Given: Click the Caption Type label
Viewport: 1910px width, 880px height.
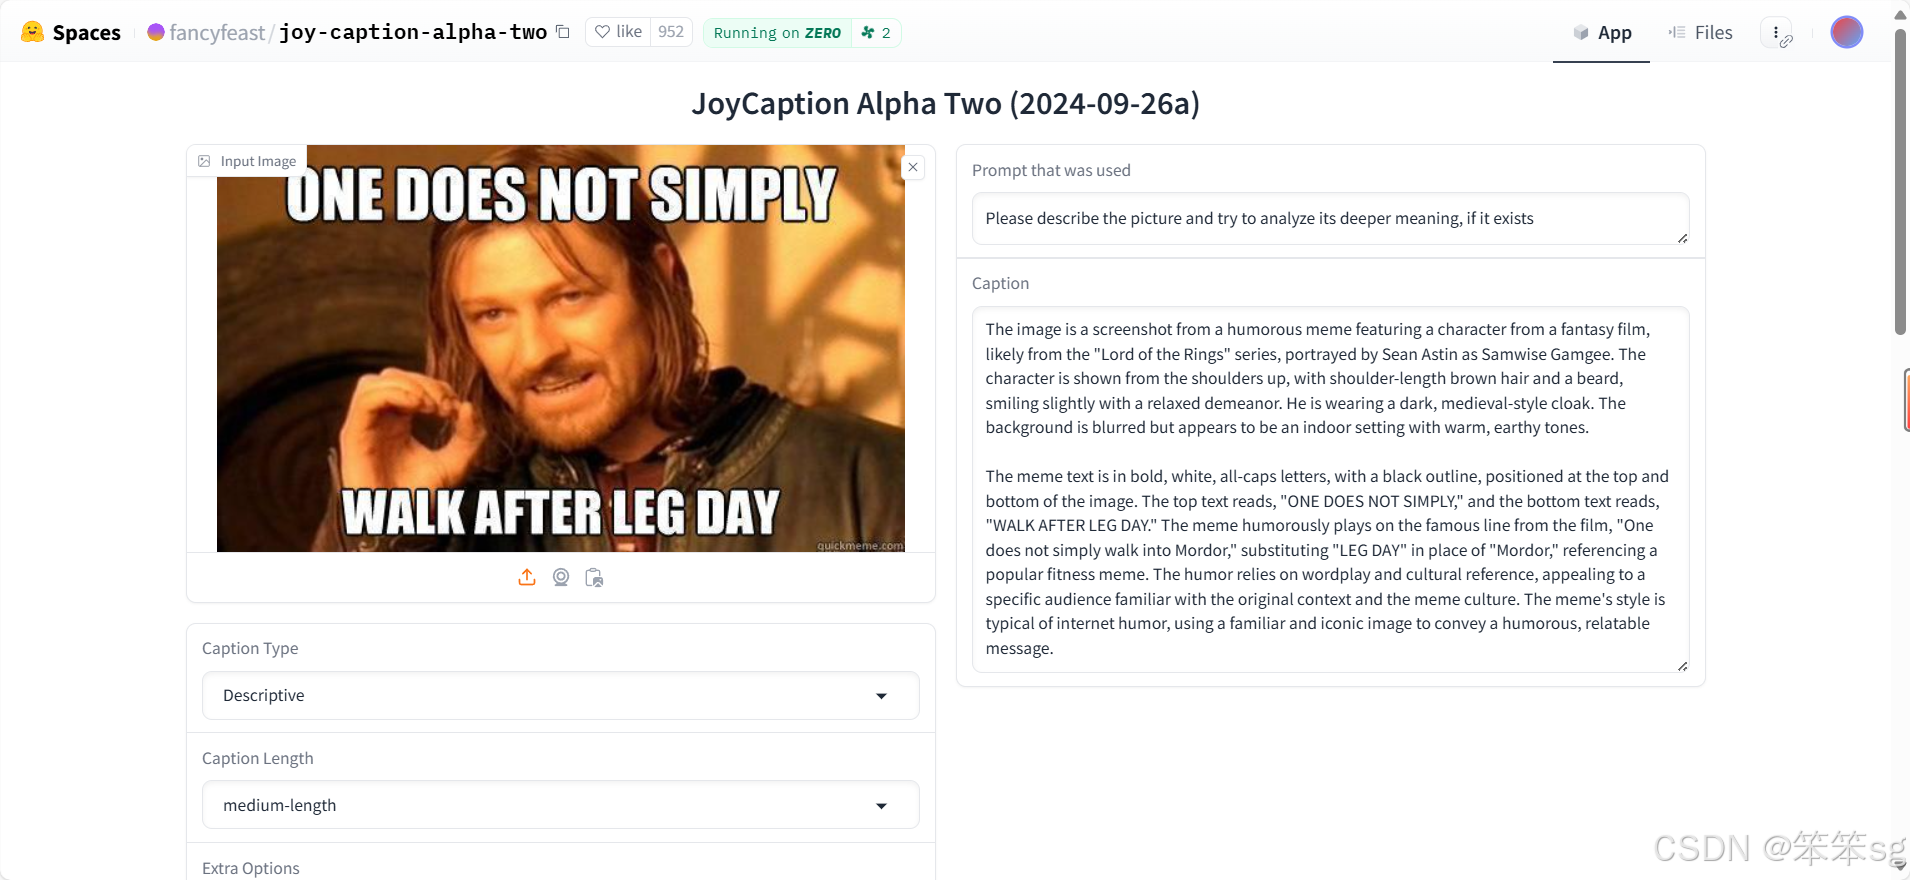Looking at the screenshot, I should pos(250,648).
